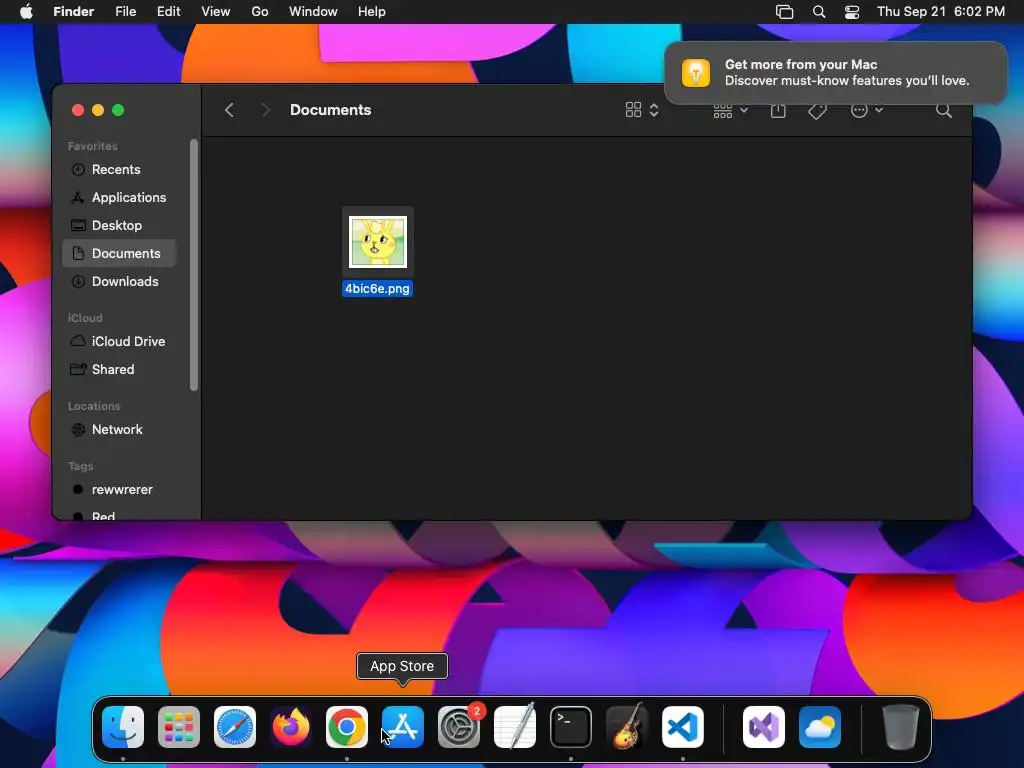Open TextEdit from the Dock

pyautogui.click(x=515, y=727)
